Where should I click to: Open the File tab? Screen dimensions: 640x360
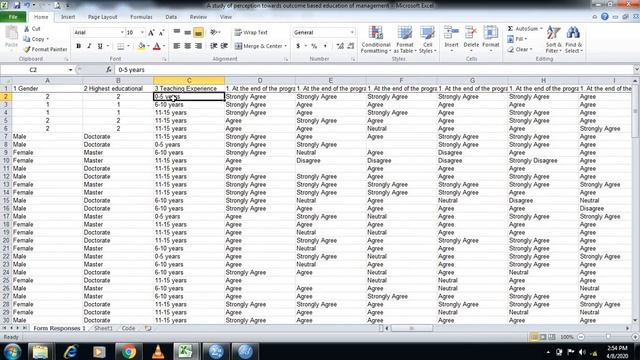[13, 17]
